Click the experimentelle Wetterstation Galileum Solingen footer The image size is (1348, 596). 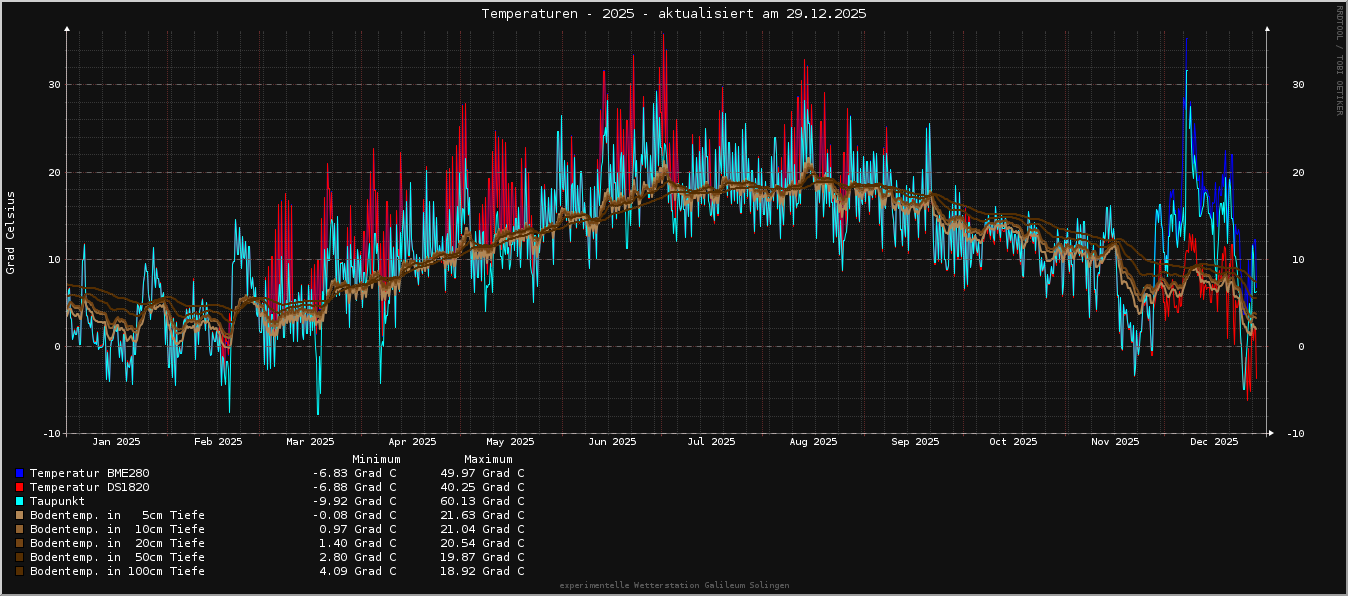pos(674,585)
